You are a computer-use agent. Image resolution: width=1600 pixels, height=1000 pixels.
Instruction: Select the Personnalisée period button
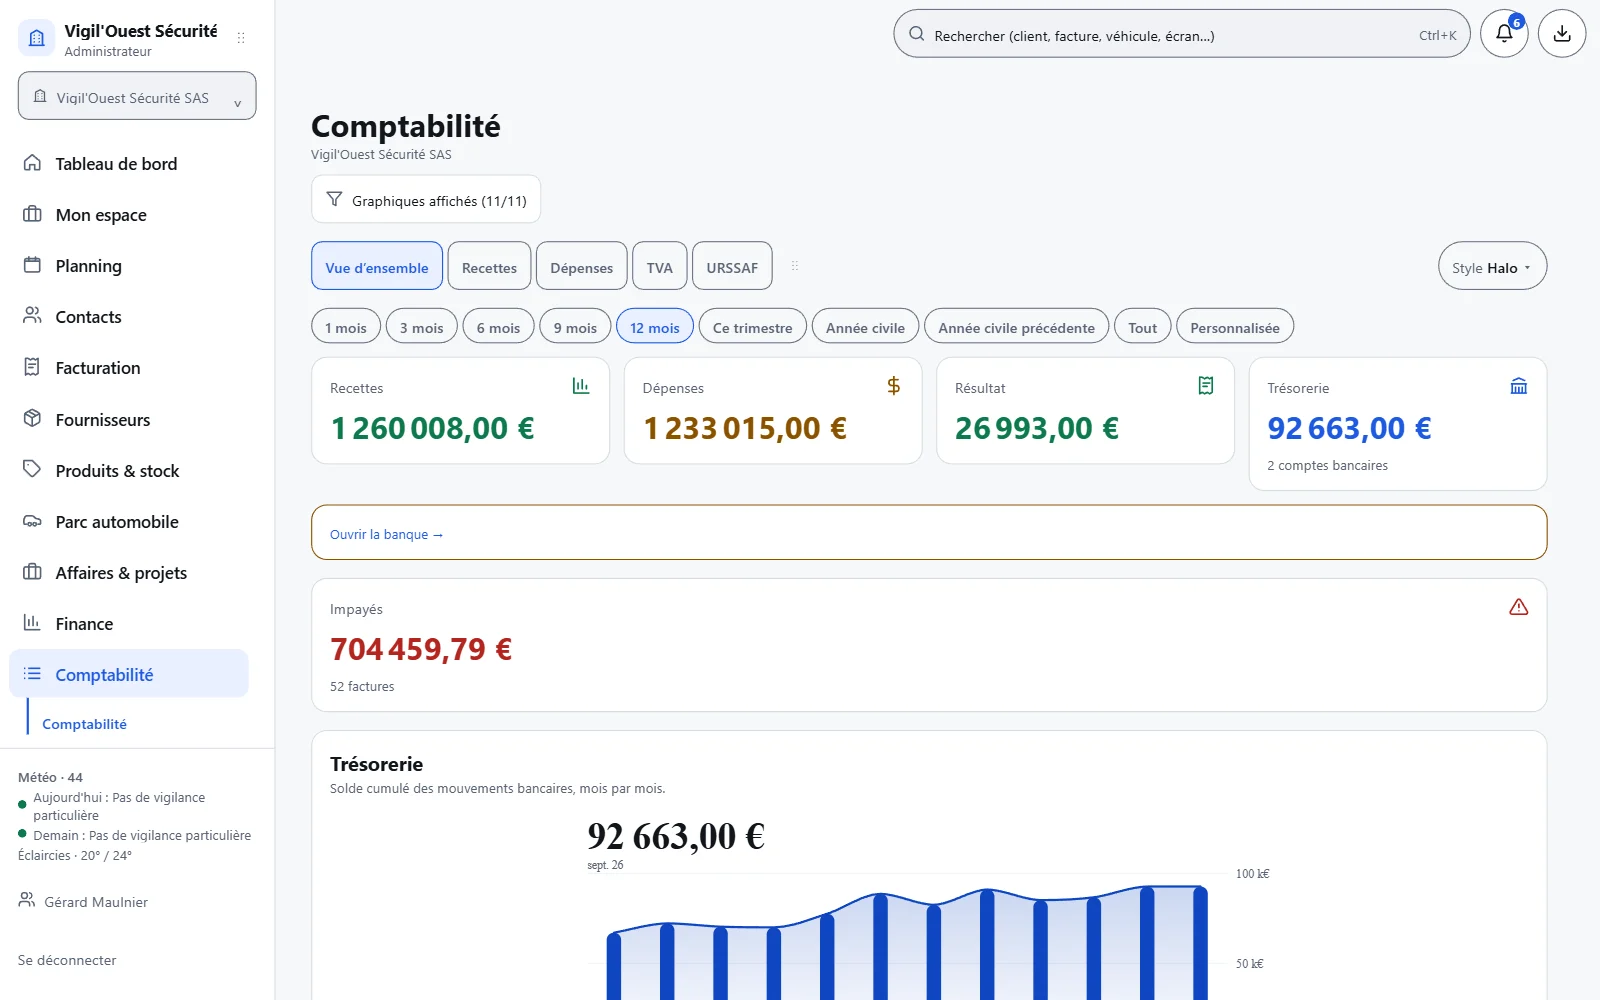coord(1235,327)
